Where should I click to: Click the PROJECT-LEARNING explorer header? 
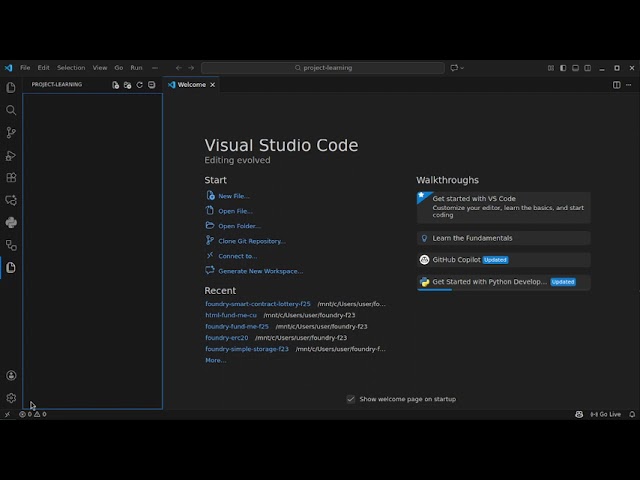click(x=57, y=84)
